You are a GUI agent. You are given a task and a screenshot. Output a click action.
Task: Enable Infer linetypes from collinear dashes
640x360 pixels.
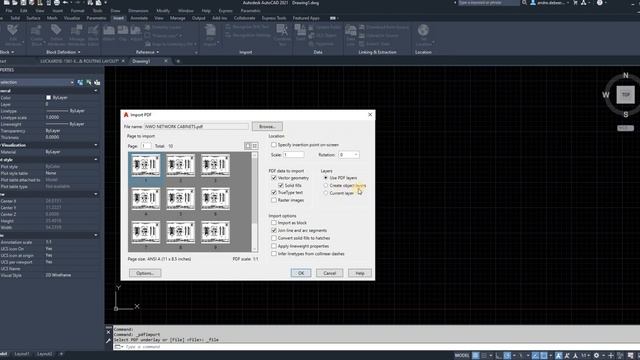pyautogui.click(x=274, y=254)
